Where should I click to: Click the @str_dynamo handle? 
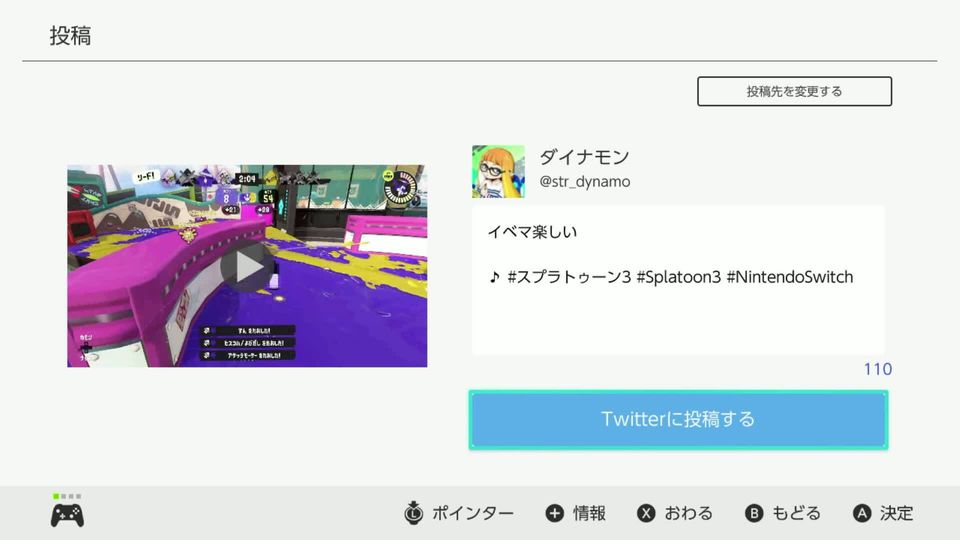[x=584, y=182]
